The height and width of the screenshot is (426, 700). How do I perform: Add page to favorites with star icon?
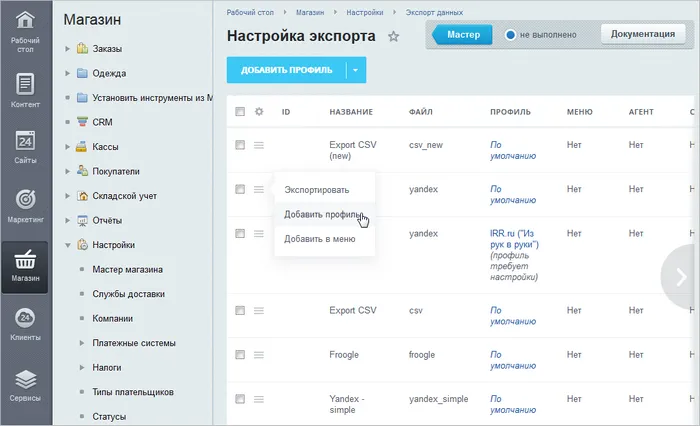tap(393, 36)
